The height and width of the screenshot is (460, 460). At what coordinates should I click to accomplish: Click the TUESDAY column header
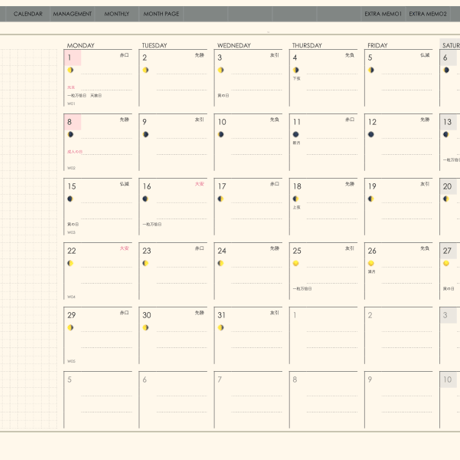(155, 45)
